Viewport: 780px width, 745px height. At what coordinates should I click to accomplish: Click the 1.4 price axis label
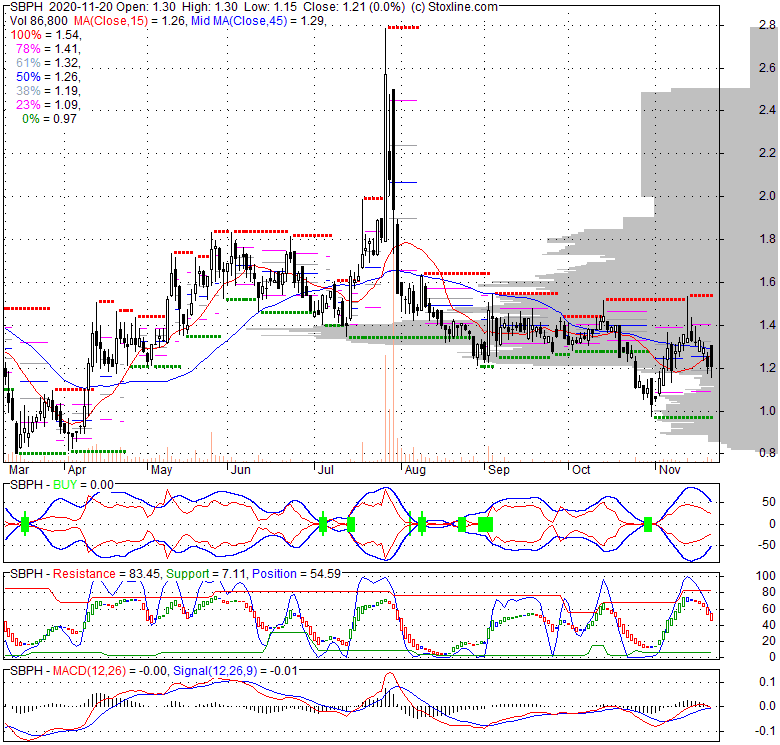pyautogui.click(x=767, y=325)
